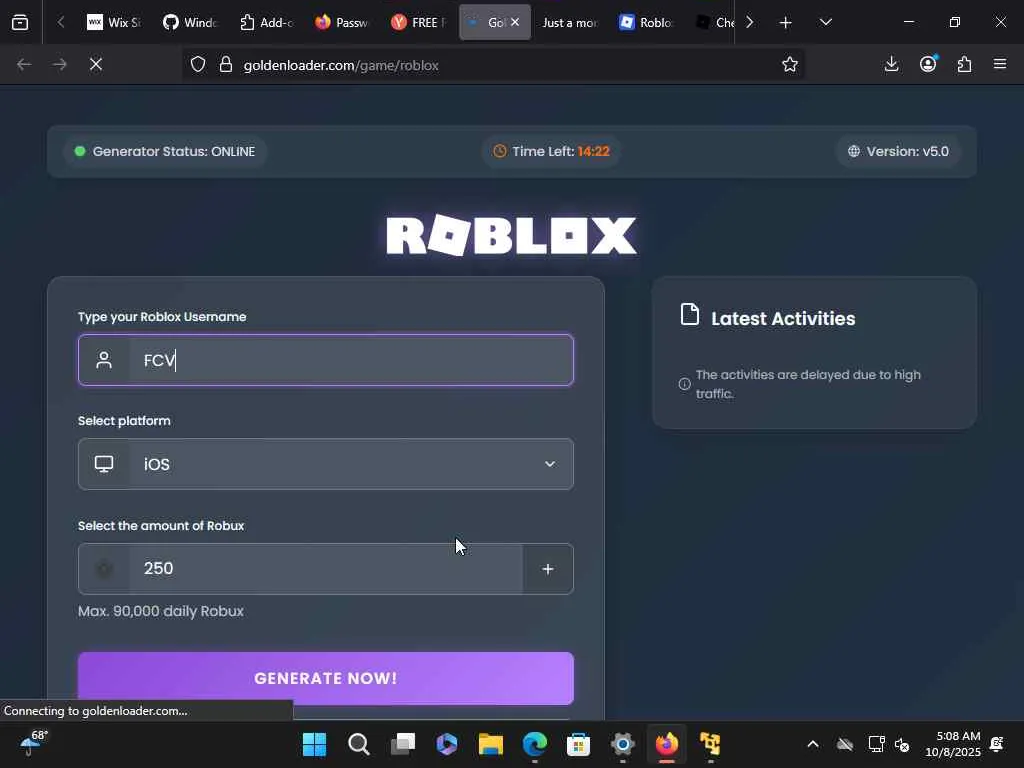Screen dimensions: 1024x768
Task: Open the tracking protection shield icon
Action: coord(198,64)
